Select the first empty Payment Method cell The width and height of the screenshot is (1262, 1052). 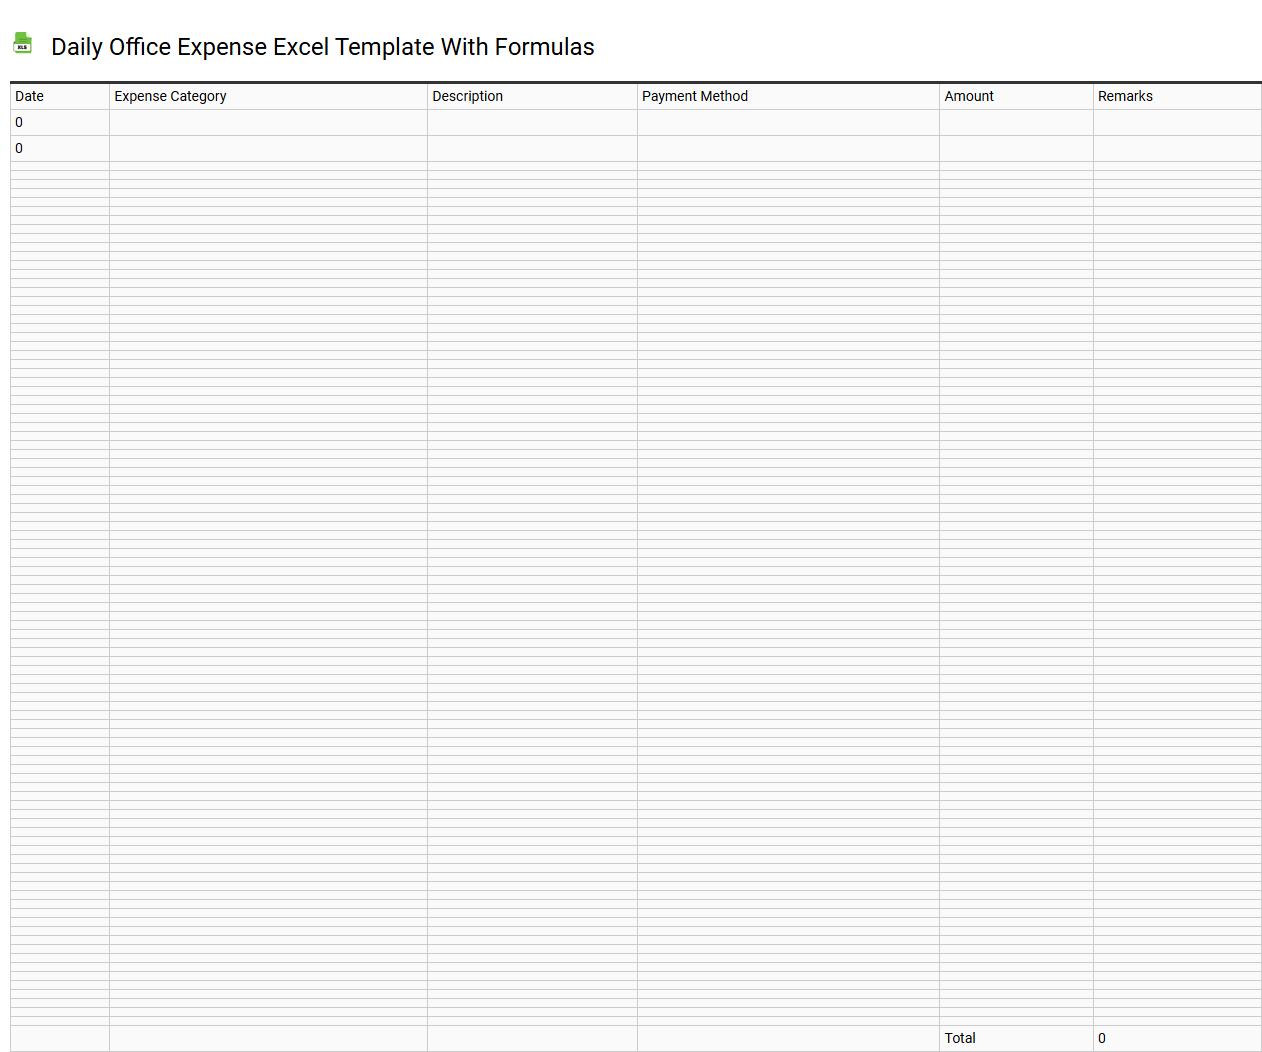(x=788, y=122)
